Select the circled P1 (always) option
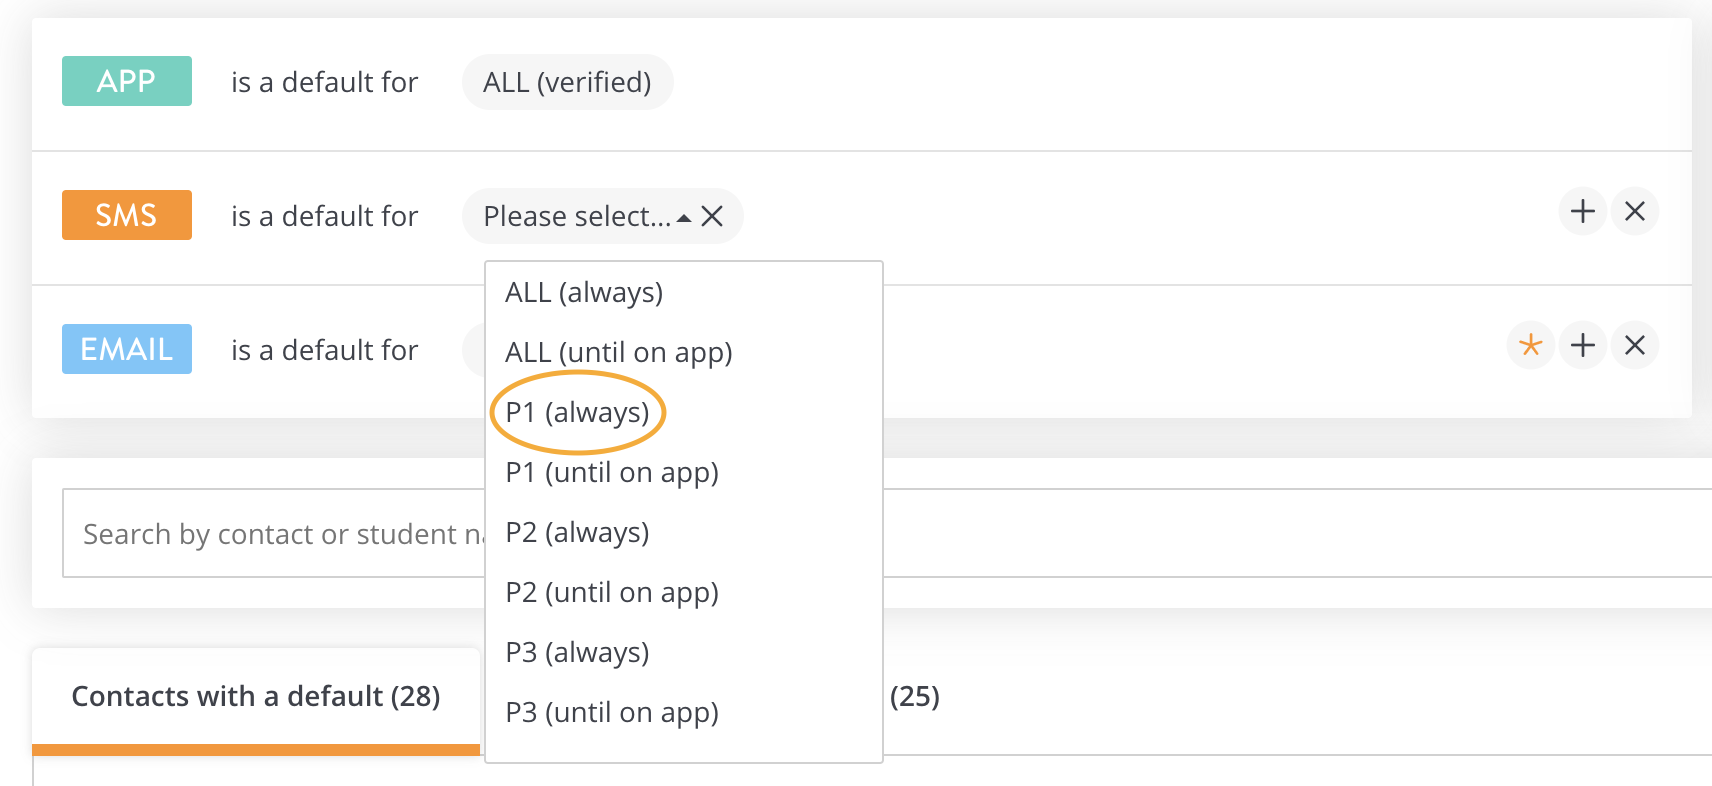The height and width of the screenshot is (786, 1712). pyautogui.click(x=578, y=412)
